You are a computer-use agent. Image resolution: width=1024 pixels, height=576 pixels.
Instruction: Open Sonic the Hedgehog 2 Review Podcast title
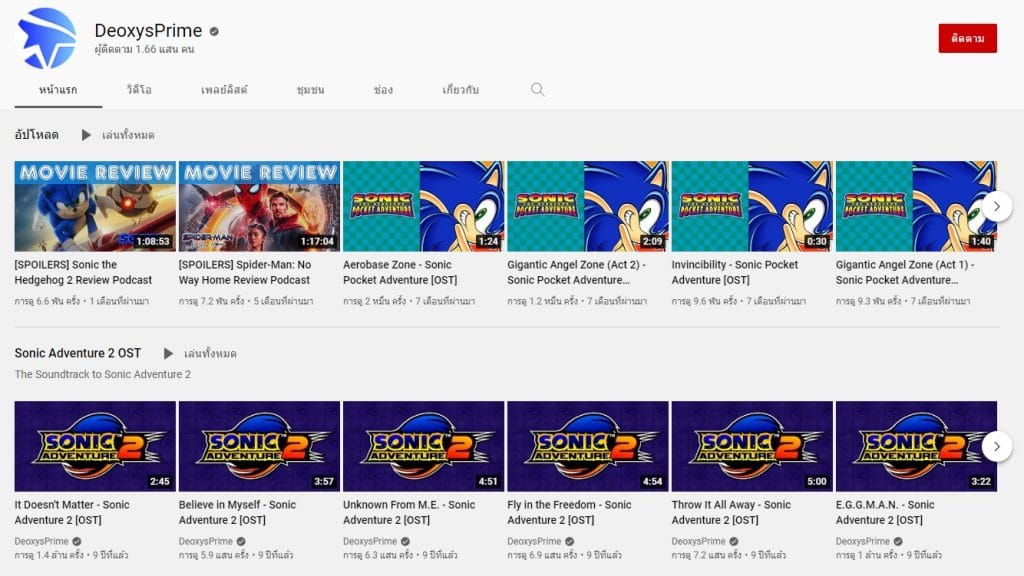pyautogui.click(x=83, y=272)
